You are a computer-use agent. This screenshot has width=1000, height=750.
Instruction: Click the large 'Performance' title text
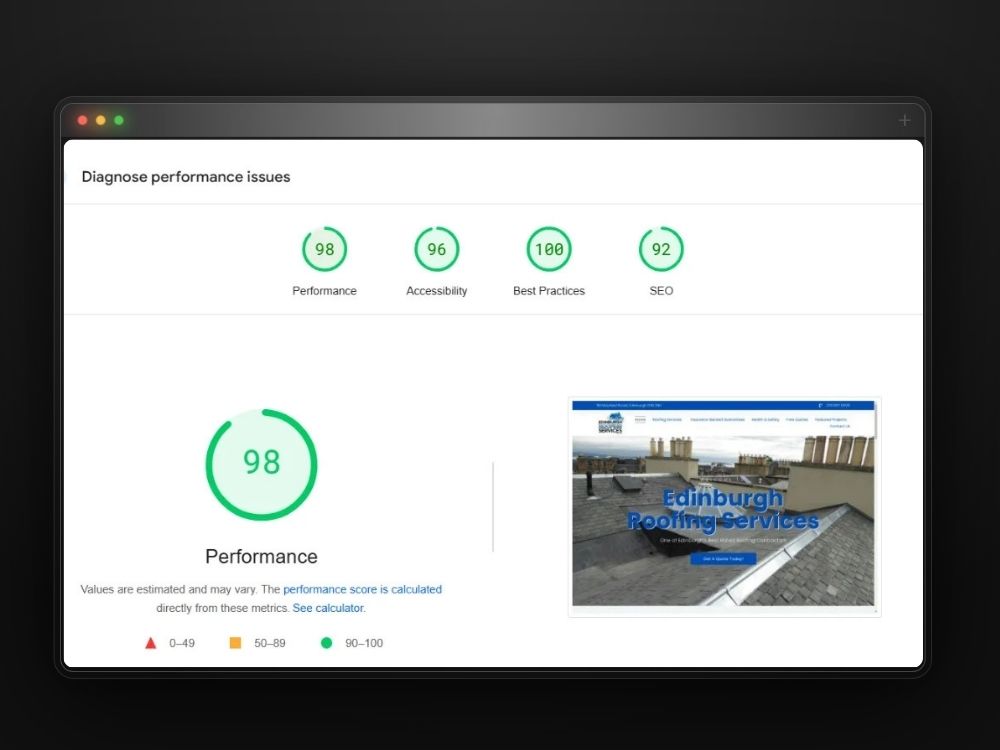pos(261,556)
